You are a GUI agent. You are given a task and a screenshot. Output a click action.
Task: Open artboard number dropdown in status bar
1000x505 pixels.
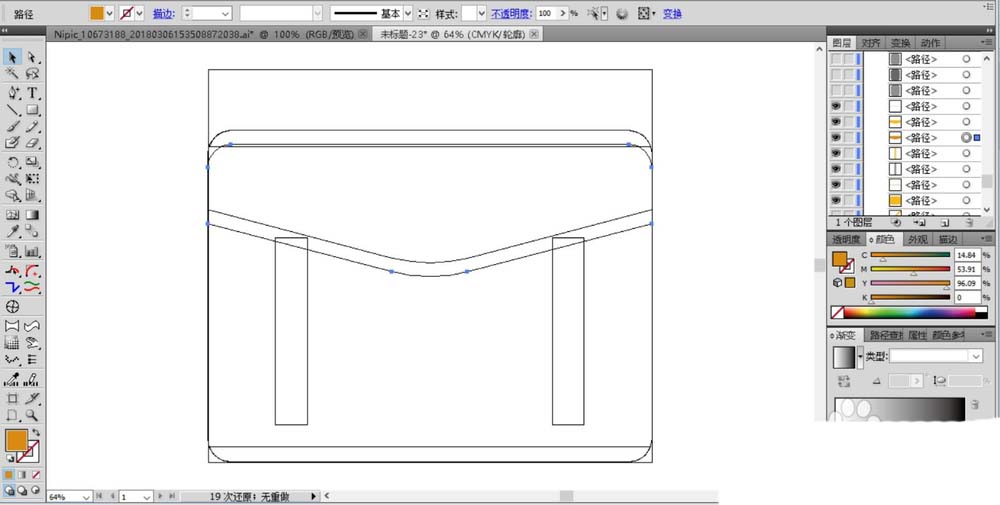click(146, 497)
